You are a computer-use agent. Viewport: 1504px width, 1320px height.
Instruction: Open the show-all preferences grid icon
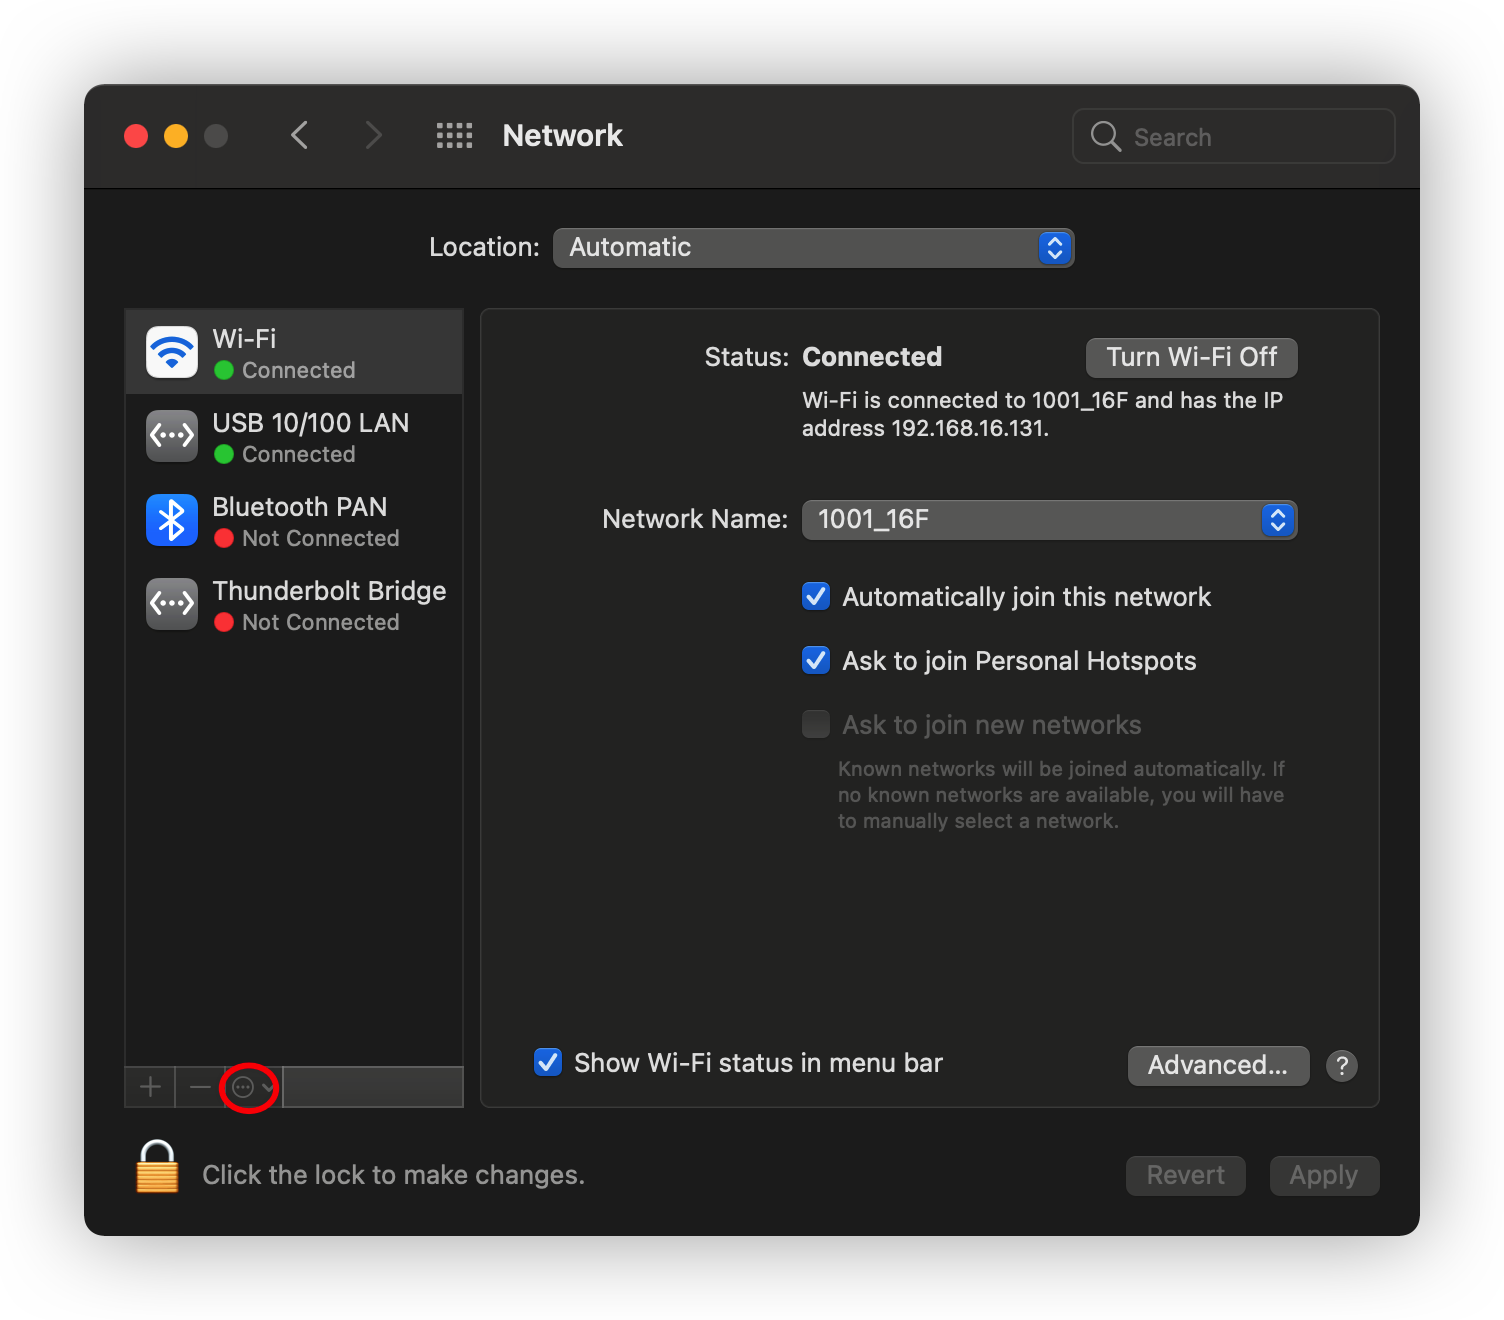click(454, 136)
